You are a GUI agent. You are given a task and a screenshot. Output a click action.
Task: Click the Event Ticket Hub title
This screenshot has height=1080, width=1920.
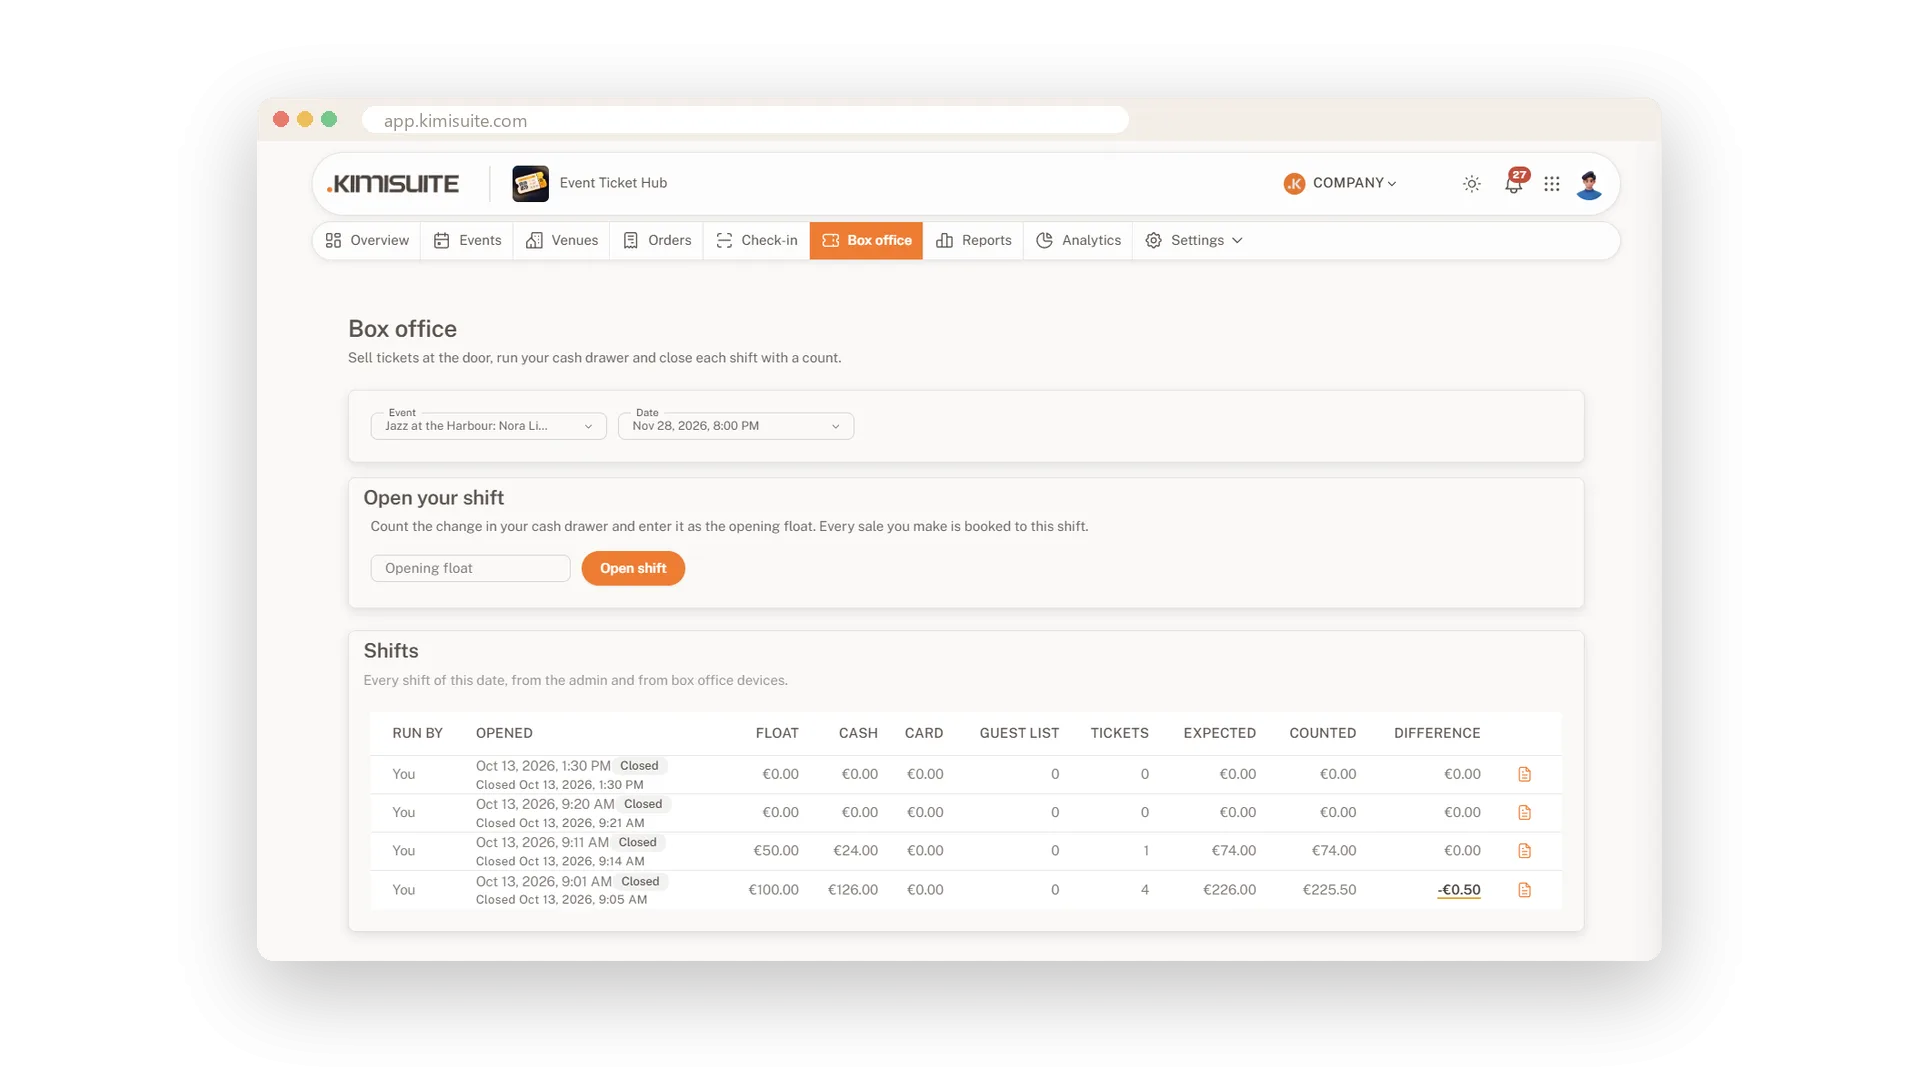tap(613, 183)
